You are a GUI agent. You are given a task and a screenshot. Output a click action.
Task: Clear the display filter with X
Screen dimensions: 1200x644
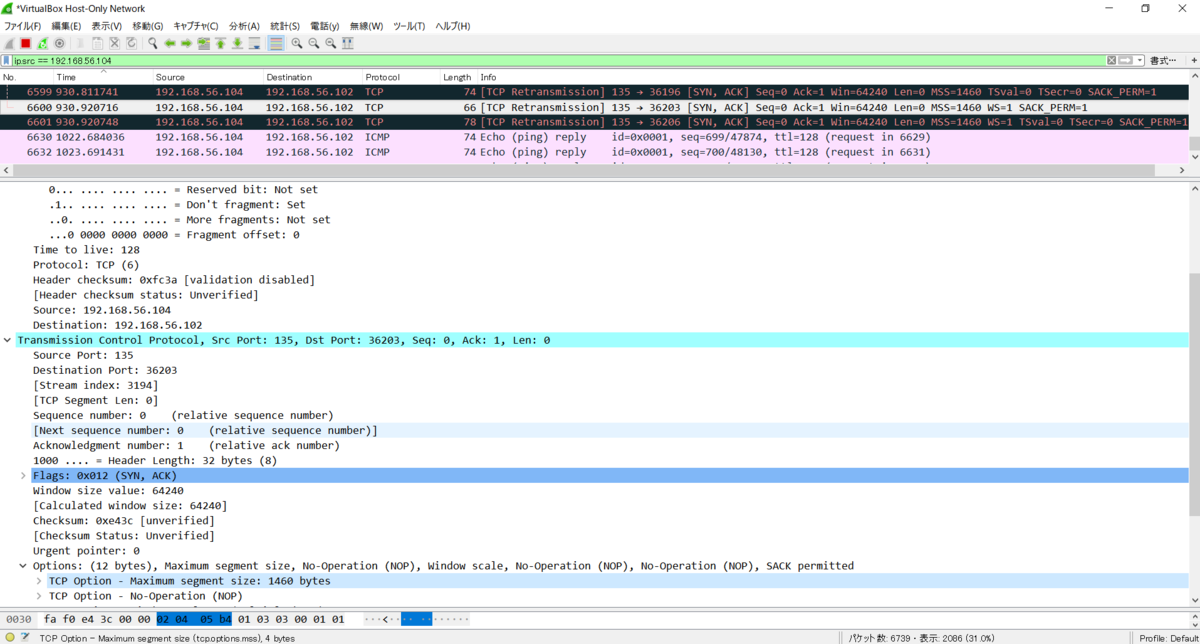[1111, 61]
